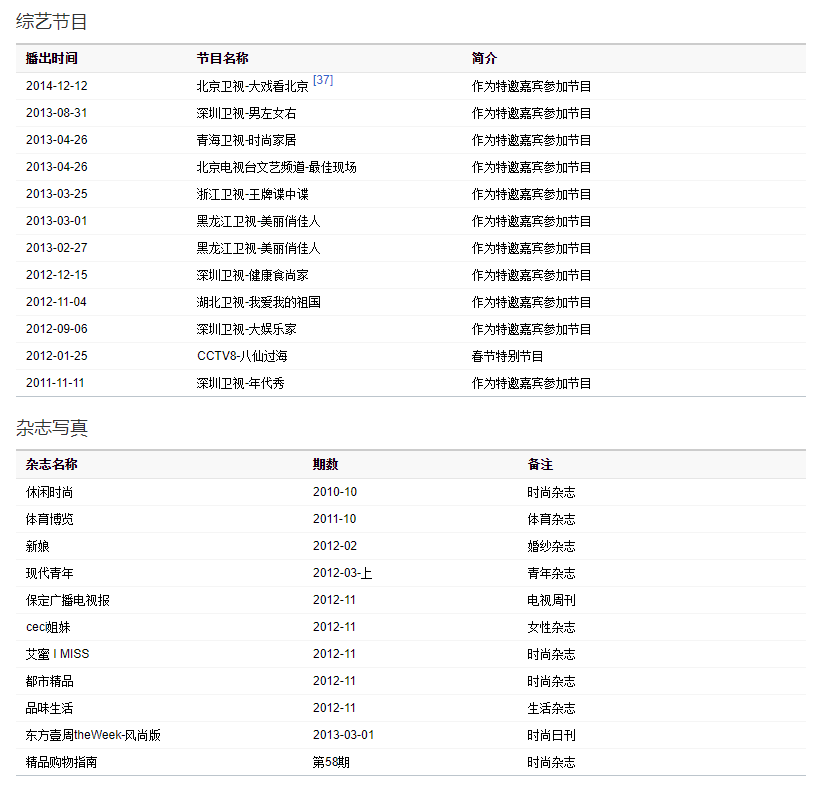Screen dimensions: 829x798
Task: Click the 杂志名称 column header
Action: click(x=52, y=465)
